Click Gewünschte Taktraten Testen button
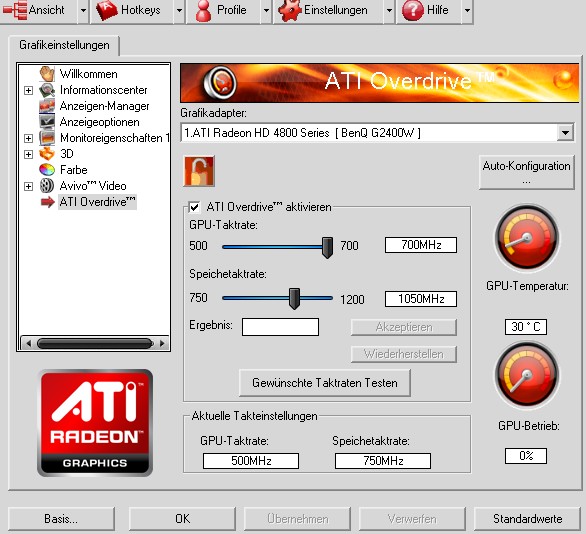The image size is (586, 534). click(324, 383)
